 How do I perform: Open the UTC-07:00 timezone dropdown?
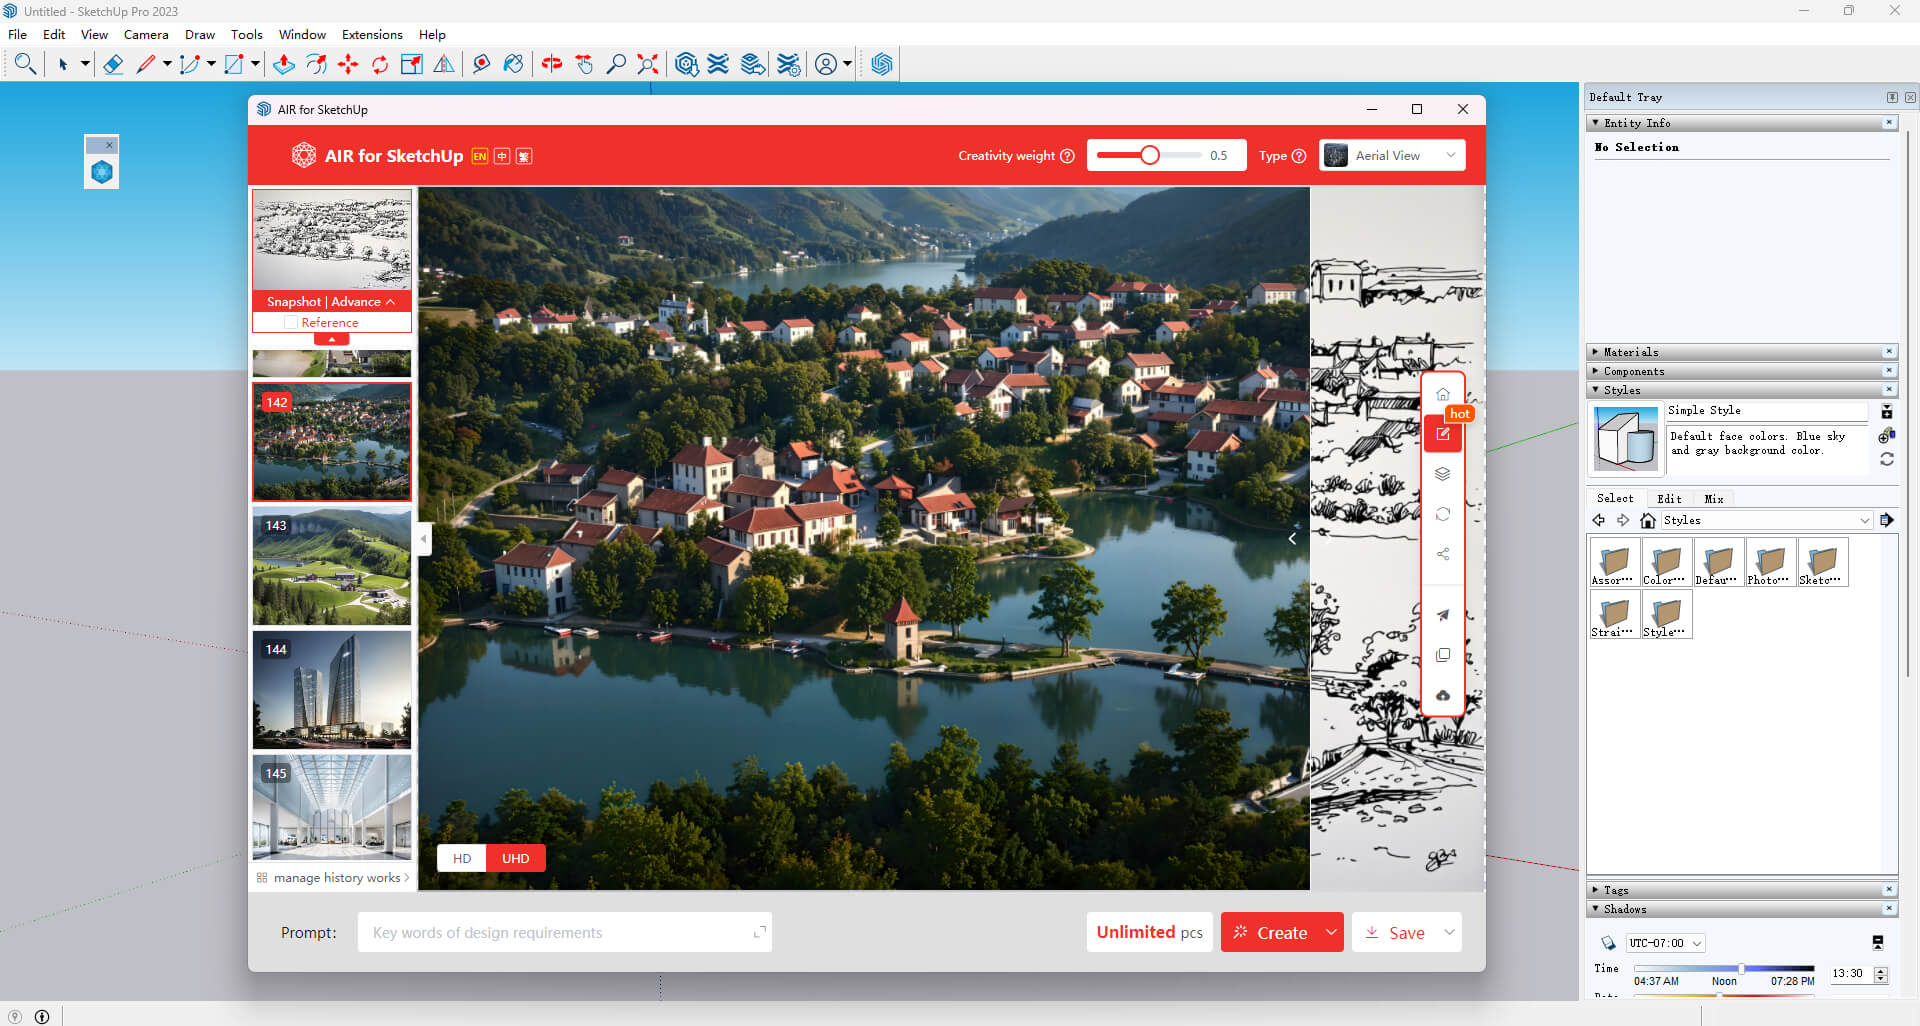click(1665, 943)
